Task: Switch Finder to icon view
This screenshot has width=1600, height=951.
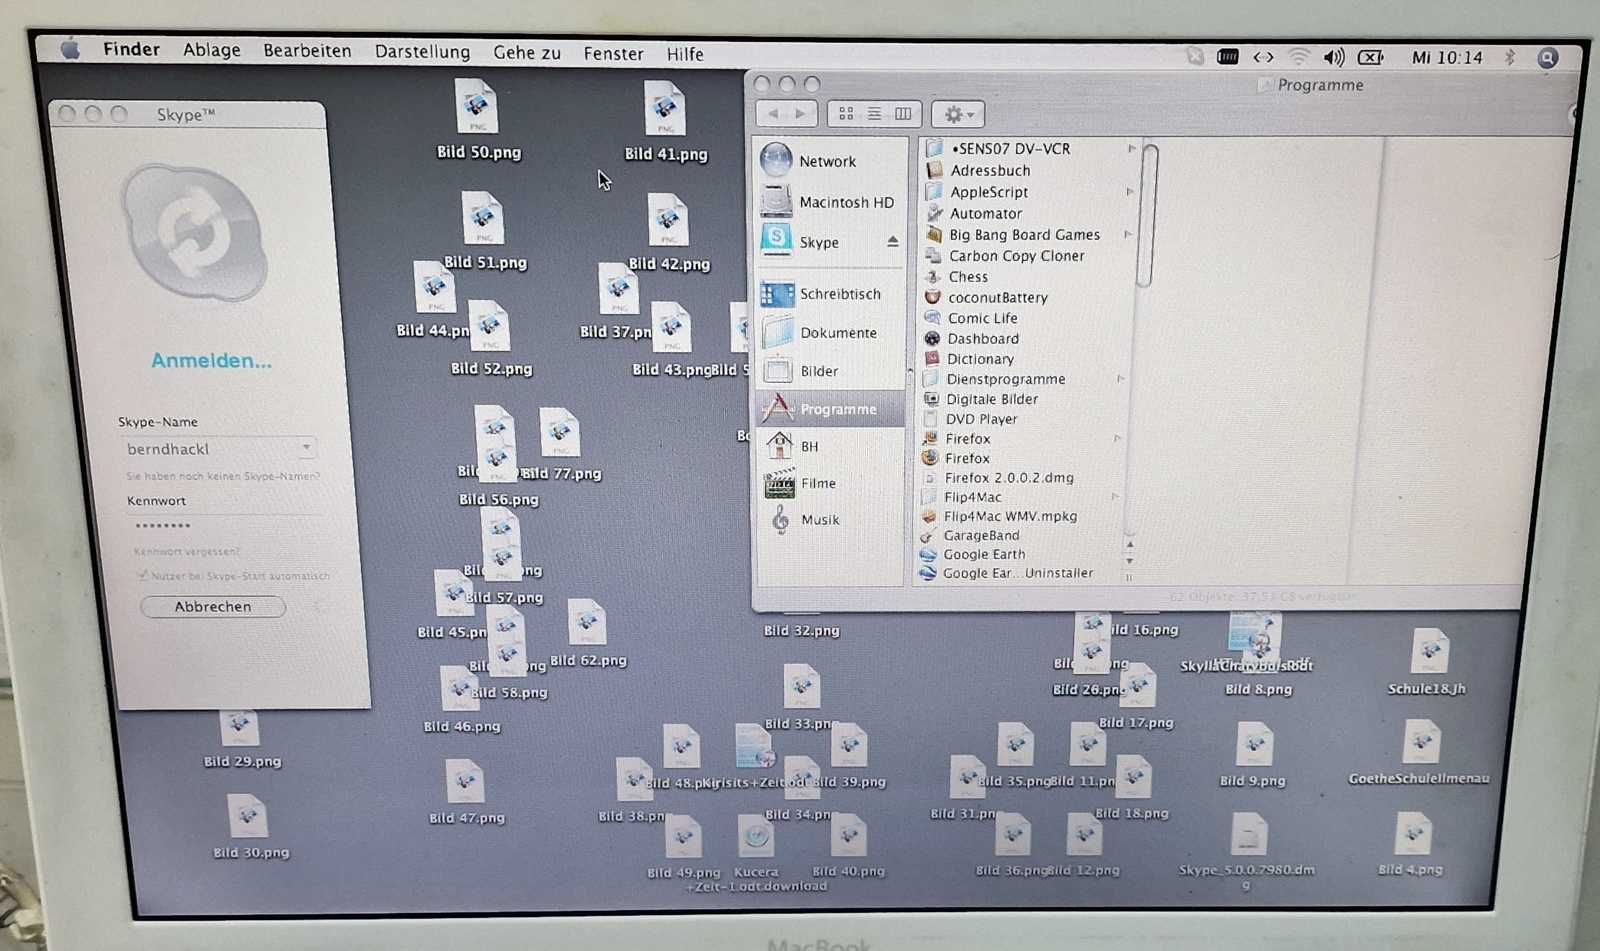Action: click(x=846, y=114)
